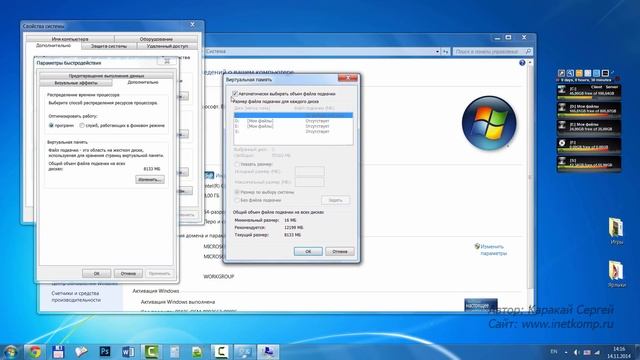Open the open-book icon on the taskbar
The width and height of the screenshot is (640, 360).
(81, 351)
